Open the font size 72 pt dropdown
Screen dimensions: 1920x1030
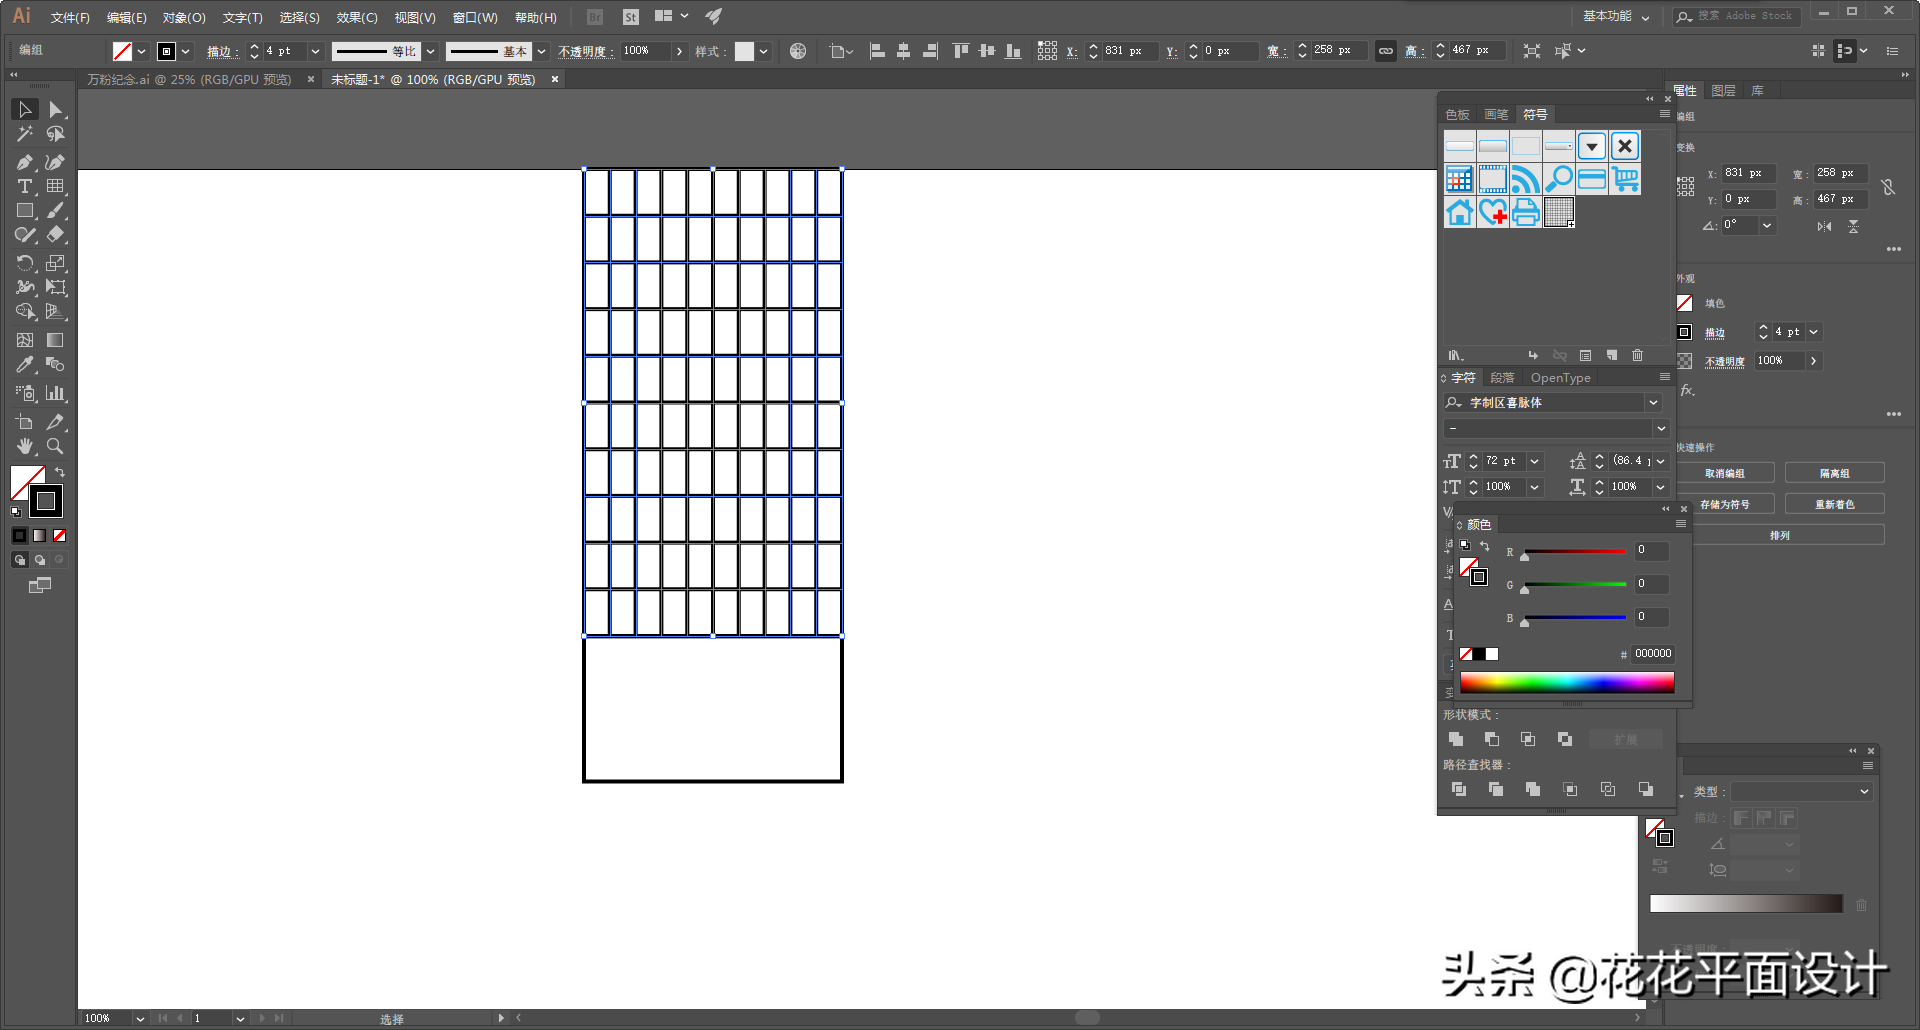(x=1534, y=461)
